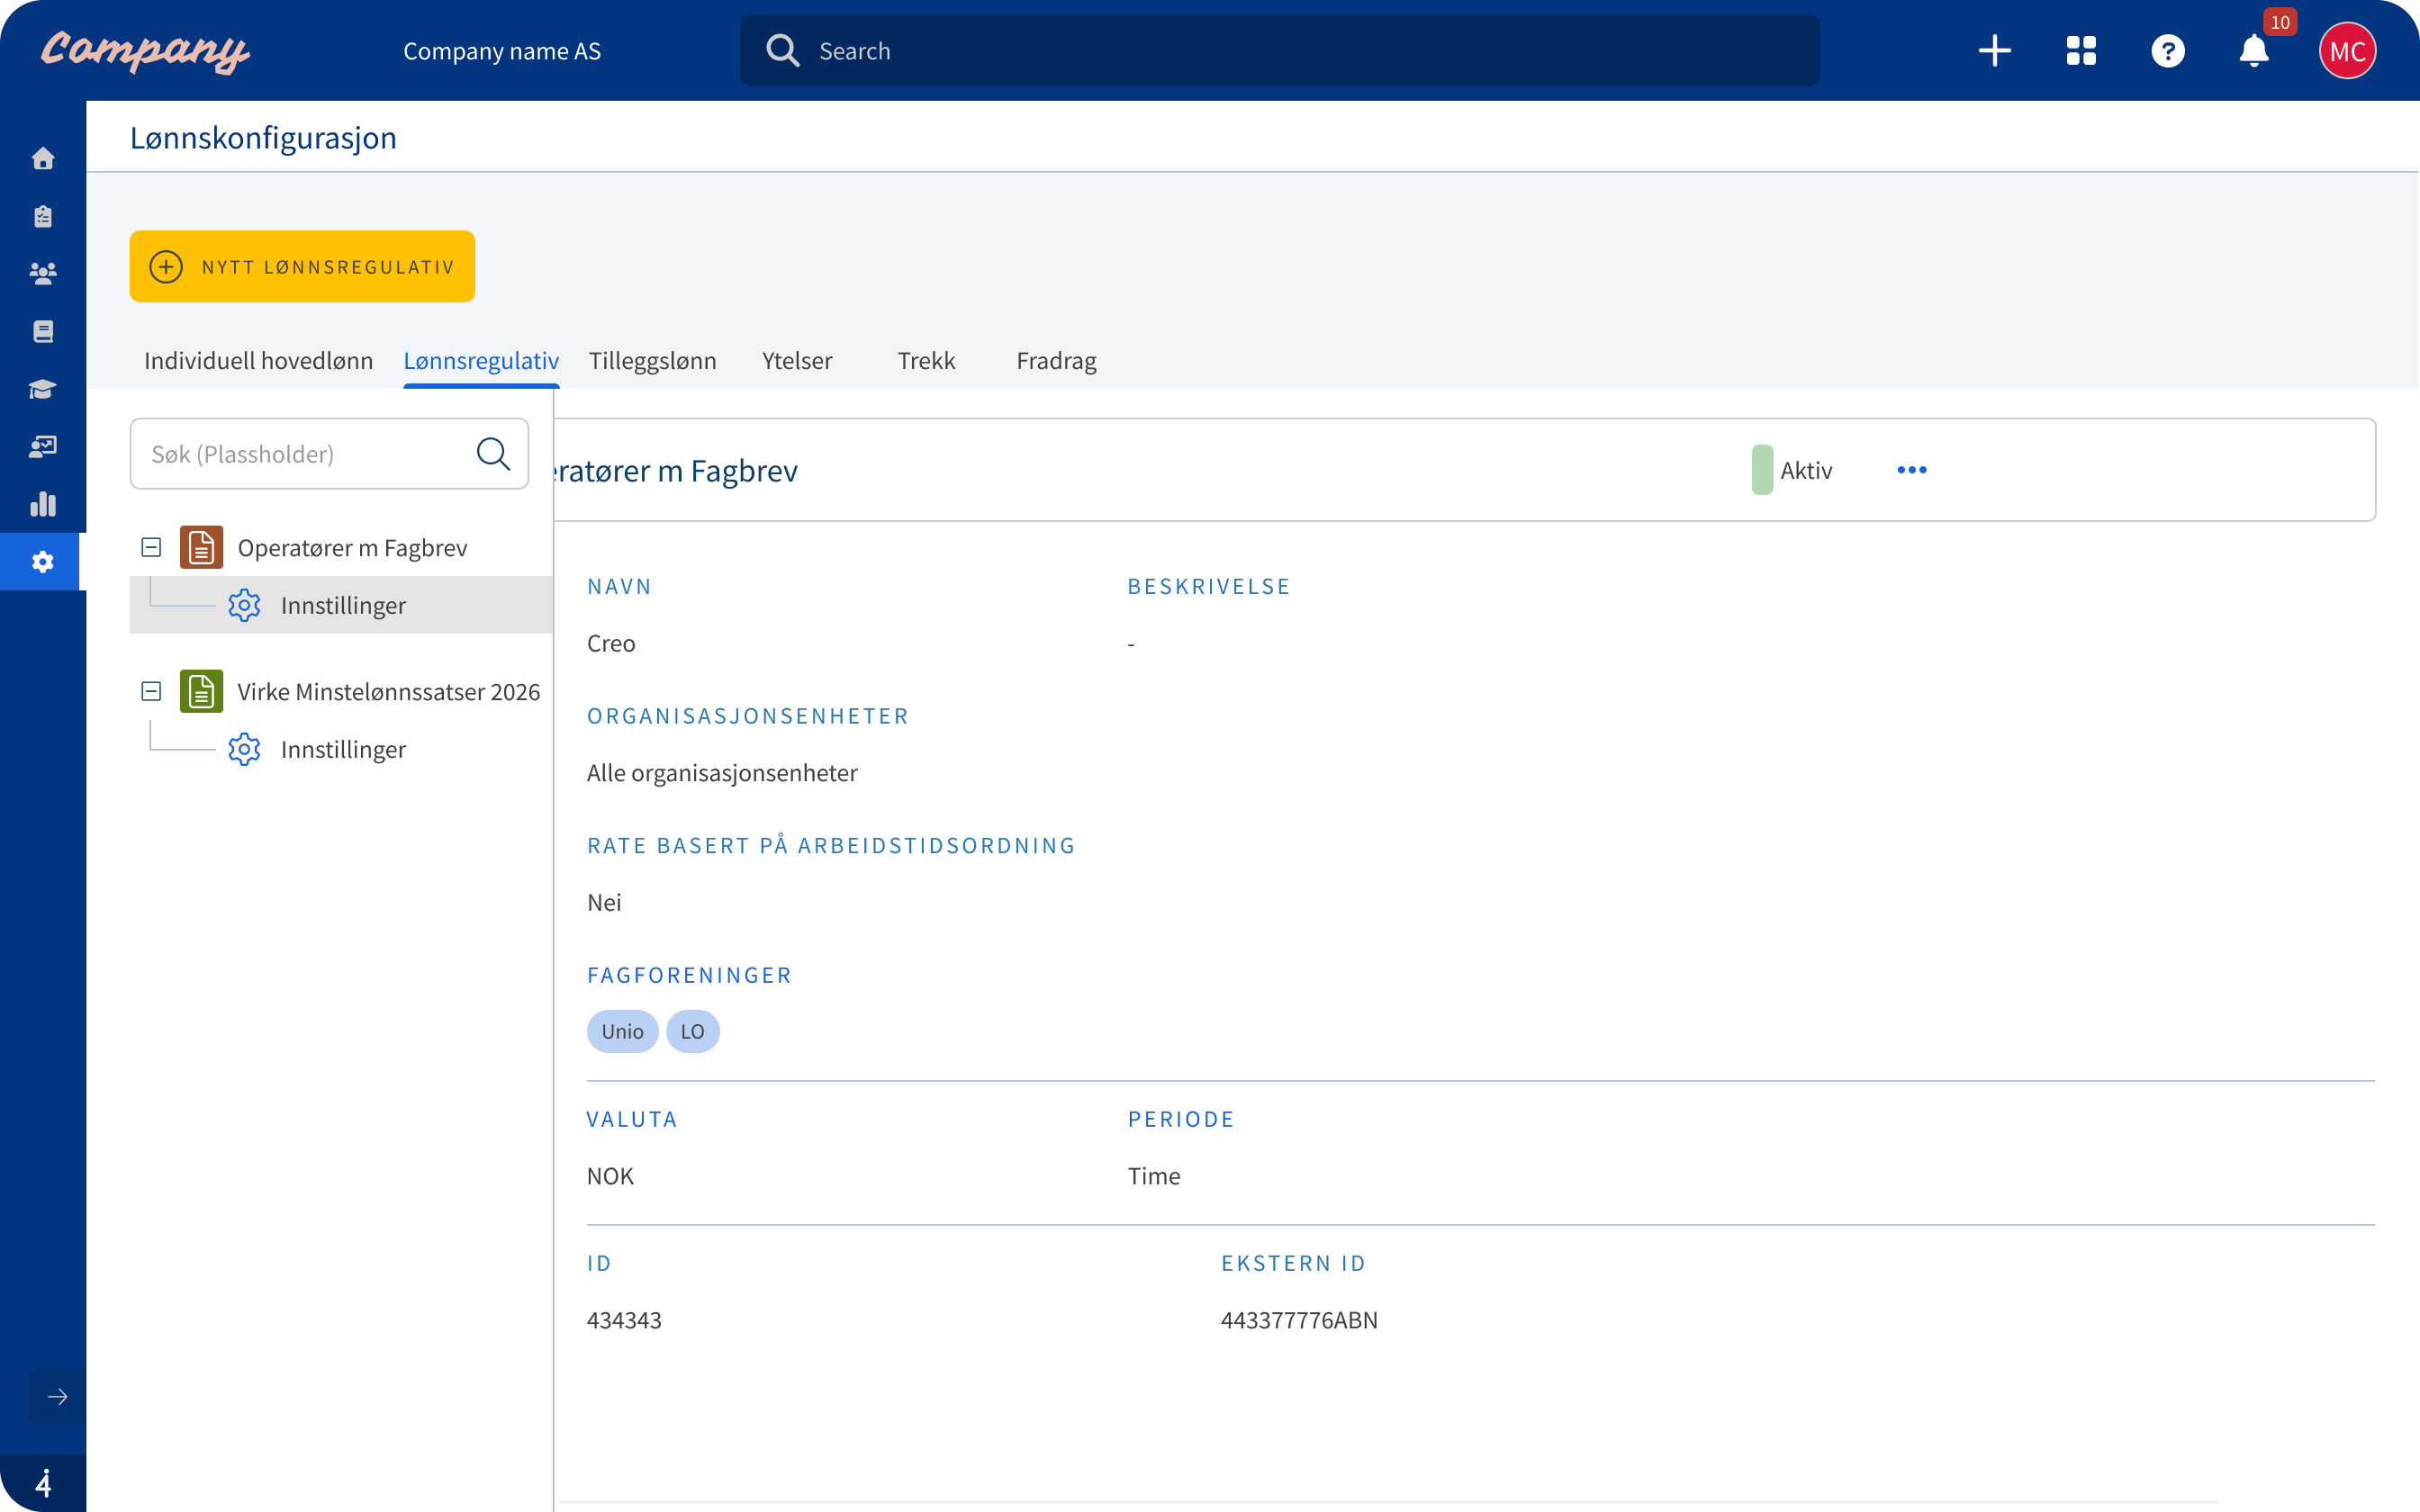Viewport: 2420px width, 1512px height.
Task: Click the green Aktiv status indicator
Action: 1762,470
